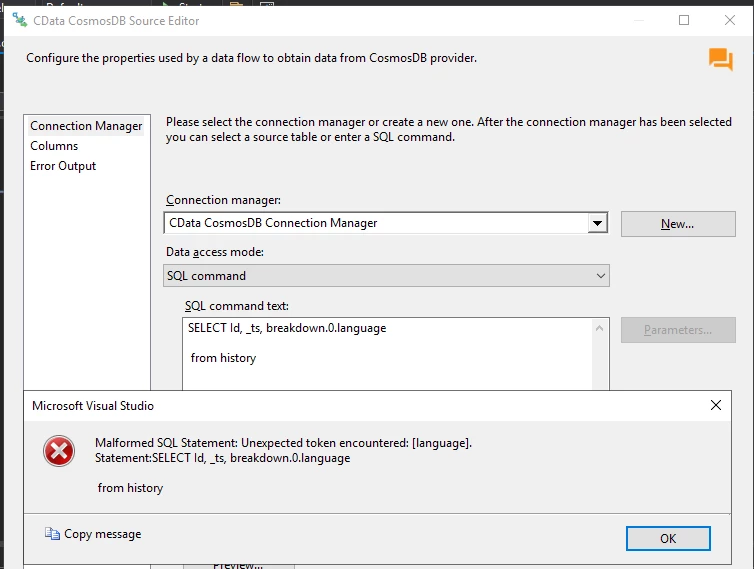Click the New... connection button
The image size is (754, 569).
tap(678, 224)
